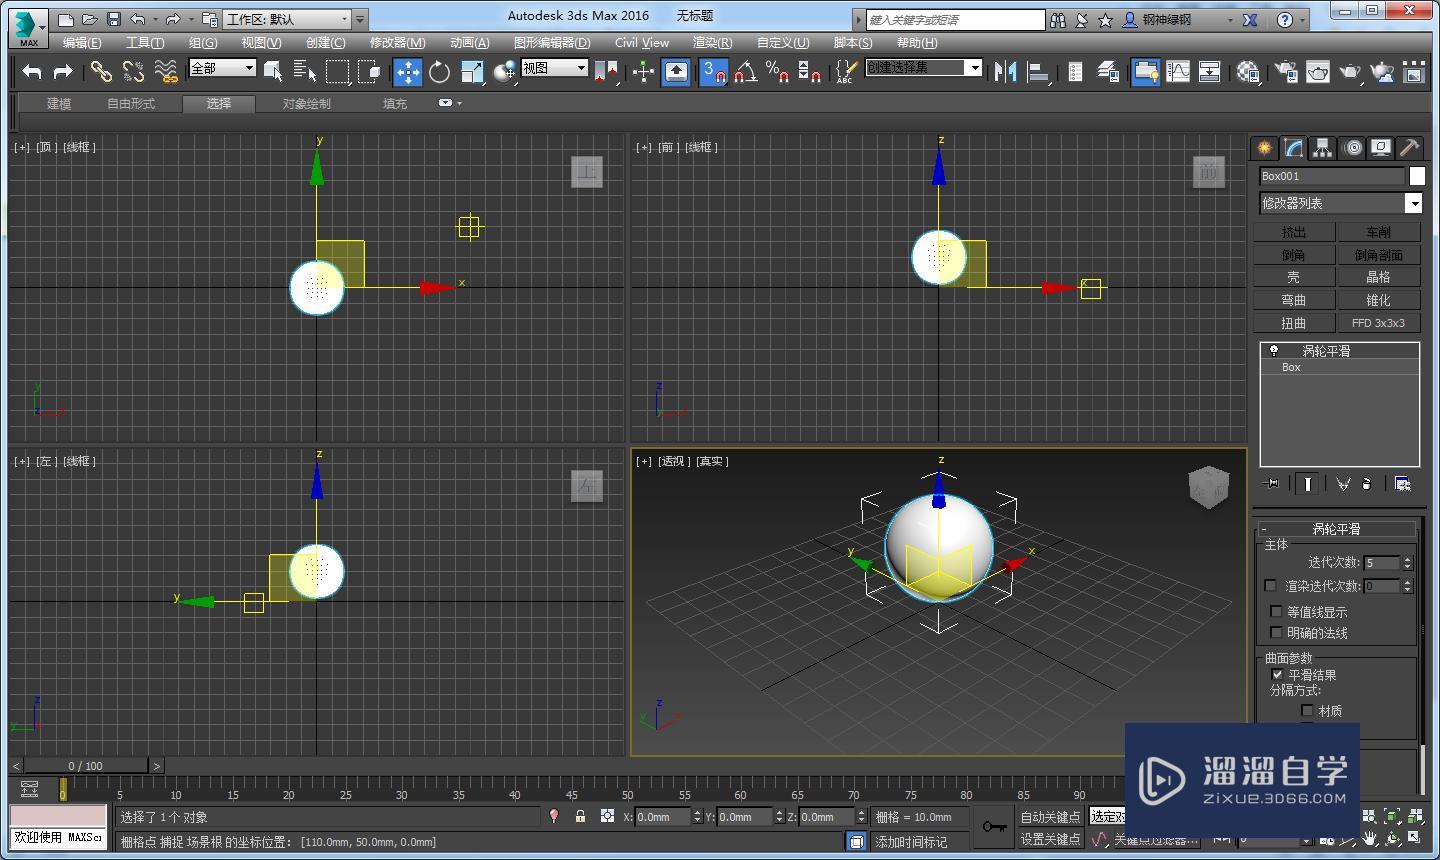Apply the 弯曲 modifier button

pyautogui.click(x=1294, y=300)
